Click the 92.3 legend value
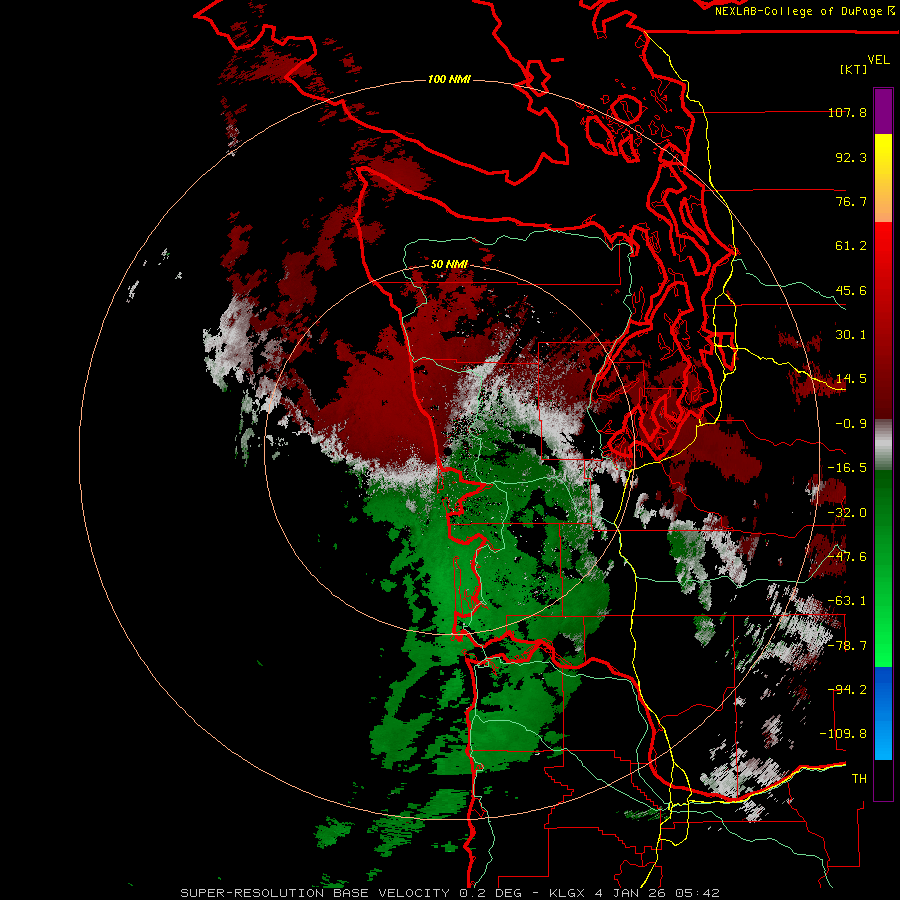Screen dimensions: 900x900 click(851, 157)
